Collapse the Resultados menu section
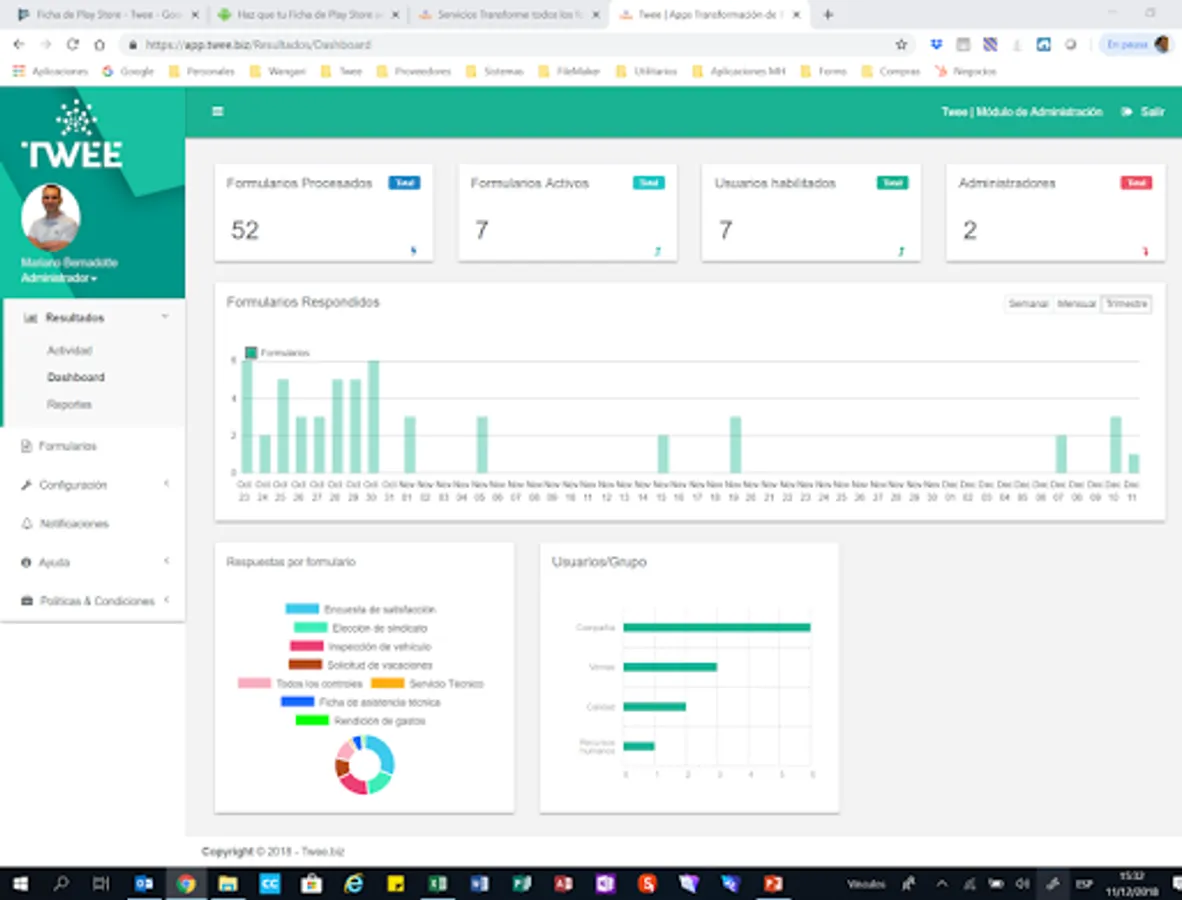Viewport: 1182px width, 900px height. pyautogui.click(x=165, y=317)
